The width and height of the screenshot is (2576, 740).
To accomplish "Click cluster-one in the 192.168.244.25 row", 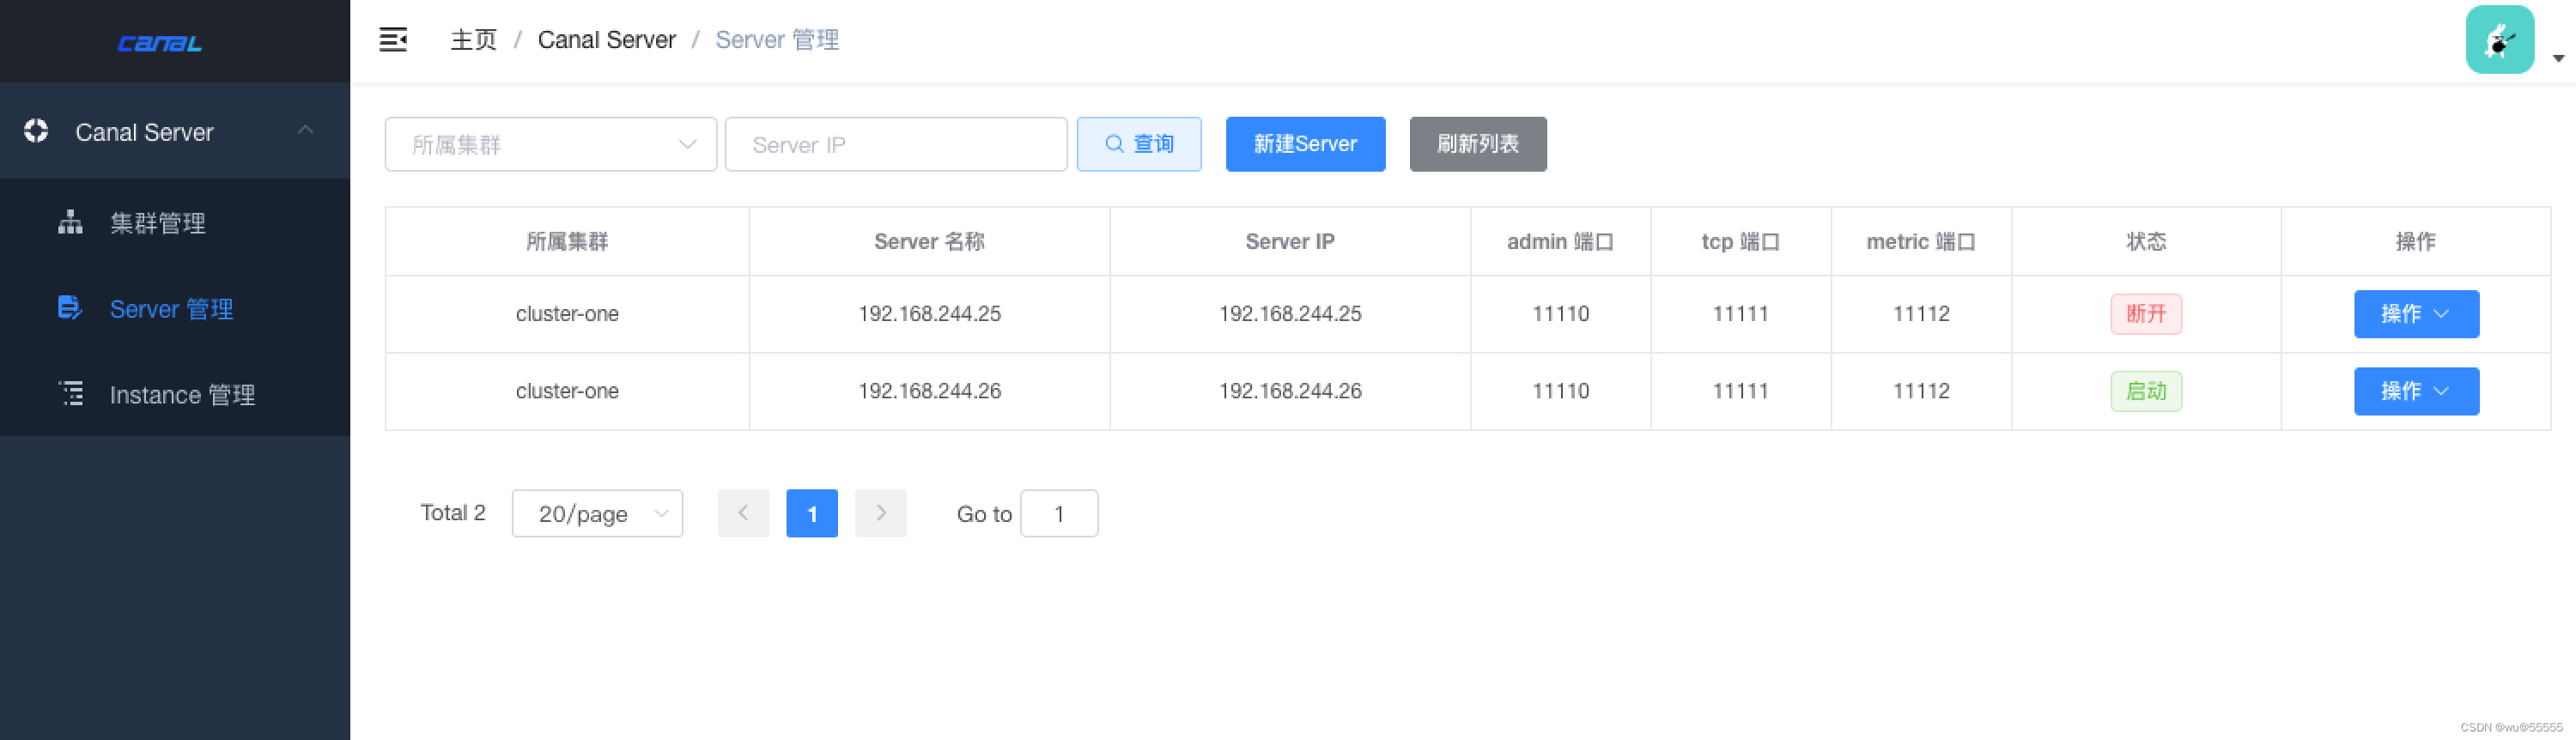I will (x=567, y=314).
